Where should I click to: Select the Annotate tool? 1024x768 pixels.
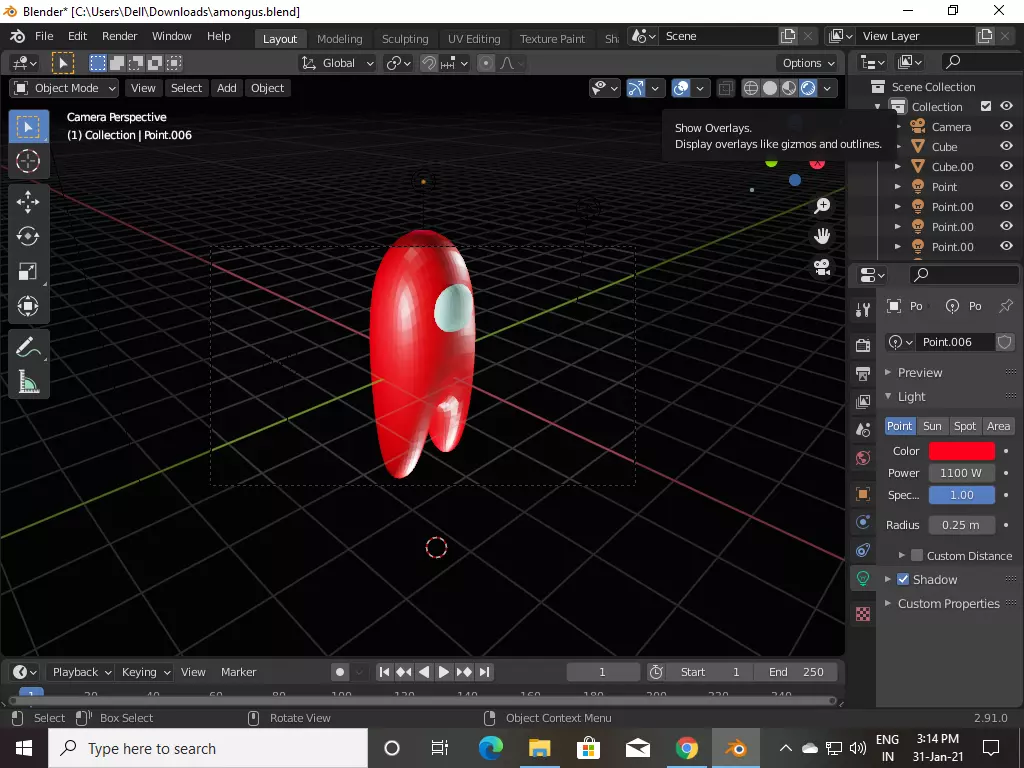[28, 347]
